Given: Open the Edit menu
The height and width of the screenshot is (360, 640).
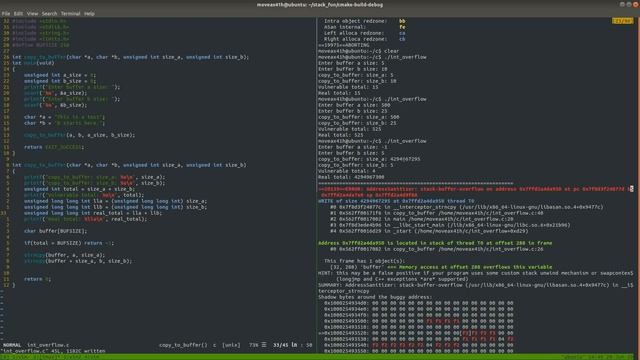Looking at the screenshot, I should point(18,13).
